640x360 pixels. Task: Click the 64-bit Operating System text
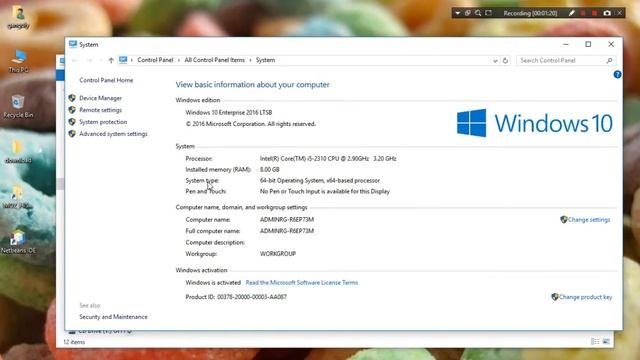[x=320, y=180]
